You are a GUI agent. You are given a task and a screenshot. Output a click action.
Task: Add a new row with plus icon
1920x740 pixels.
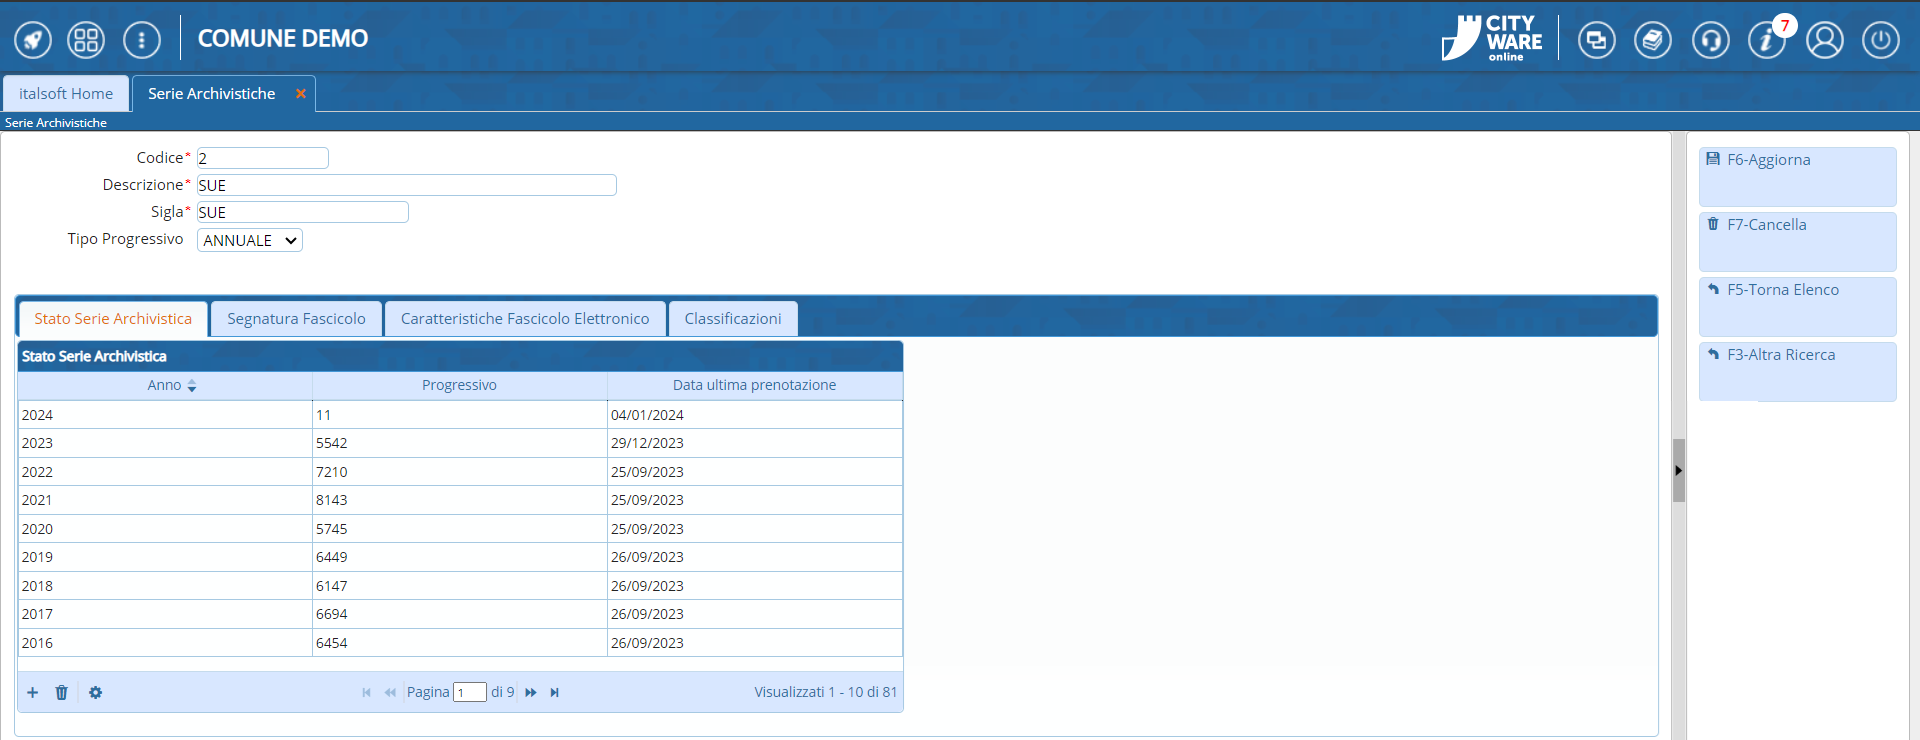(x=33, y=692)
